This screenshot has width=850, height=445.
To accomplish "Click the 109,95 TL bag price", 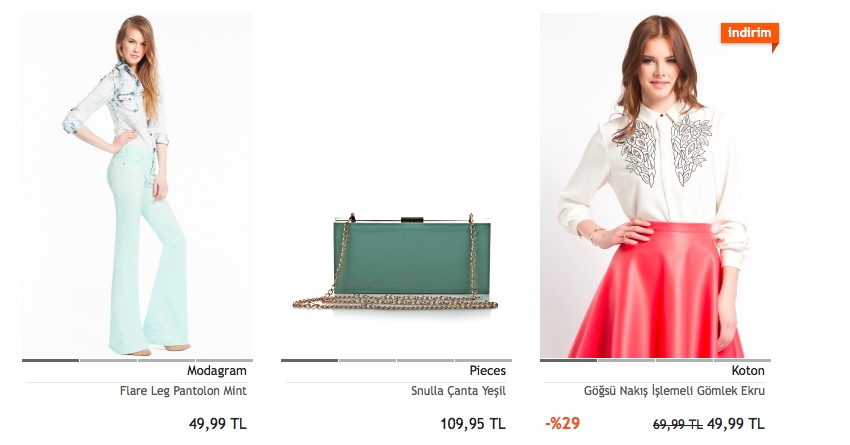I will point(473,423).
